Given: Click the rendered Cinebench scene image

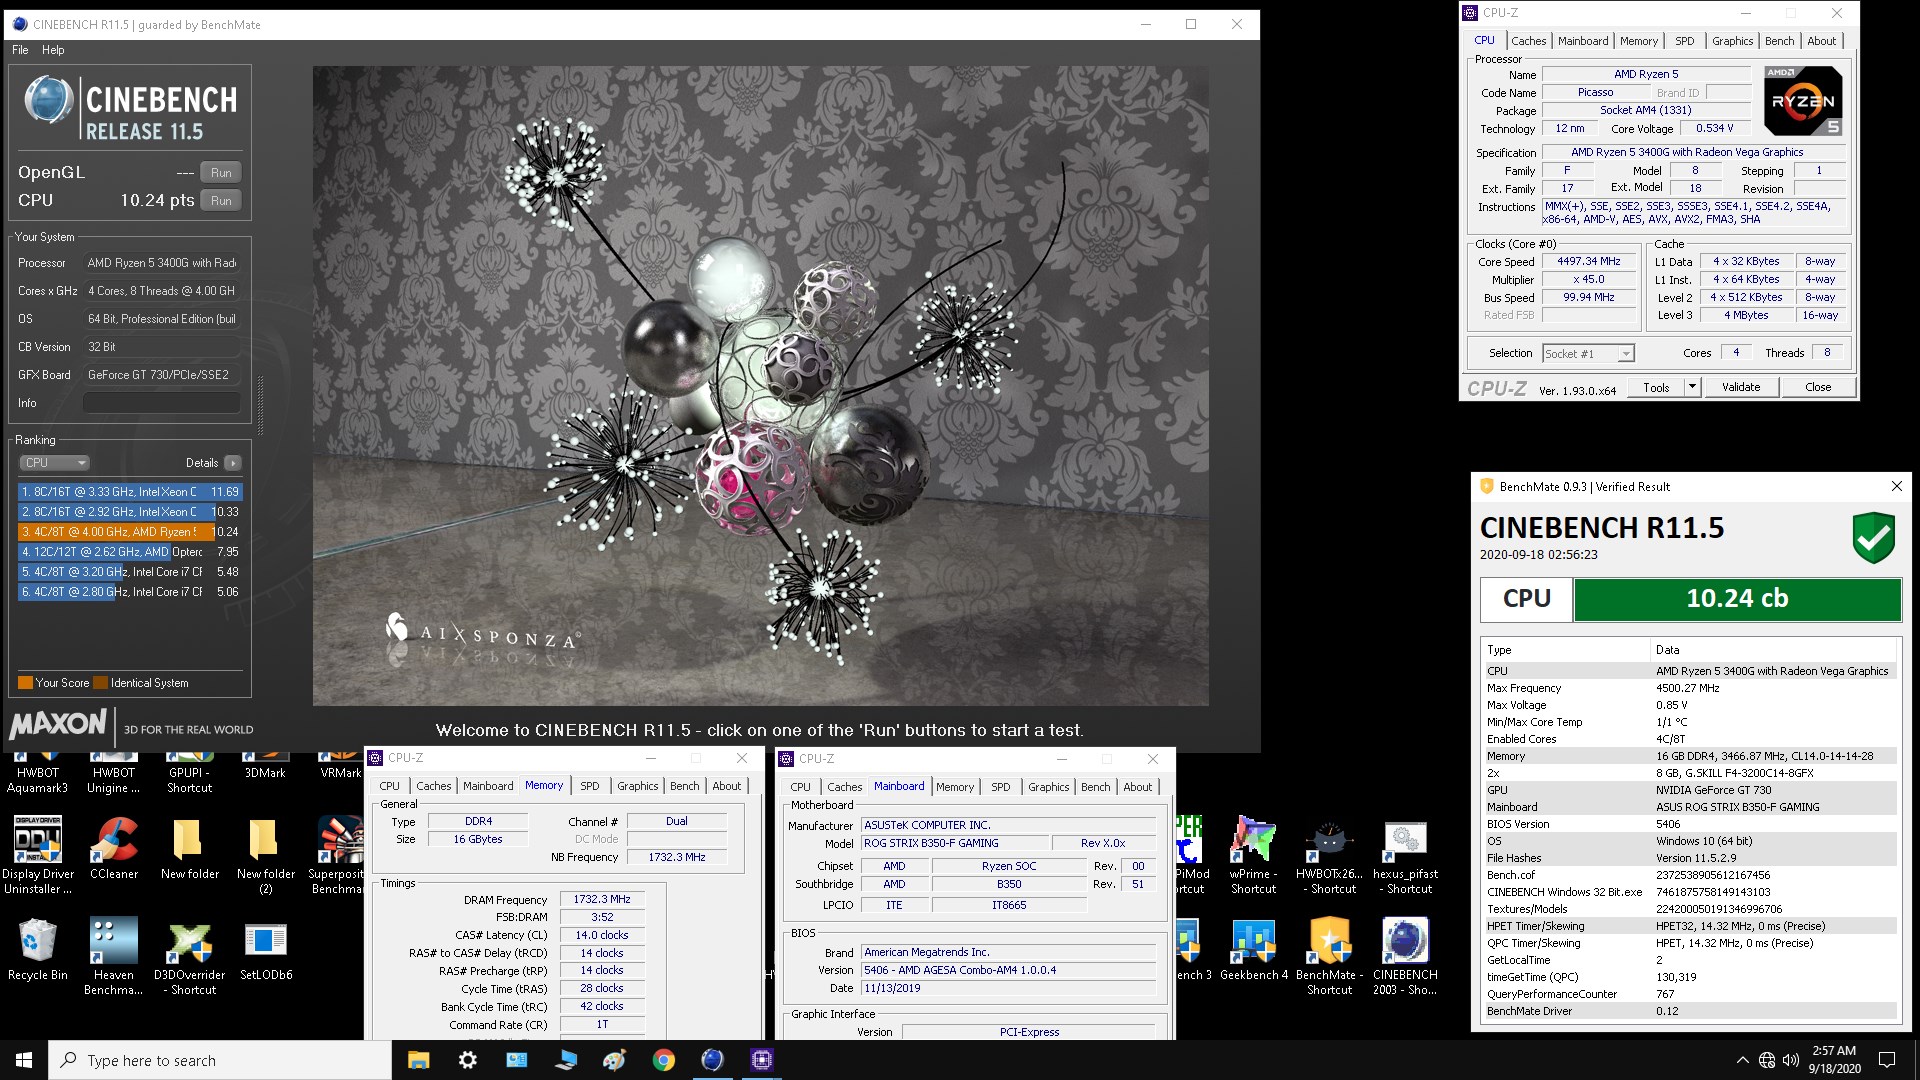Looking at the screenshot, I should click(760, 386).
